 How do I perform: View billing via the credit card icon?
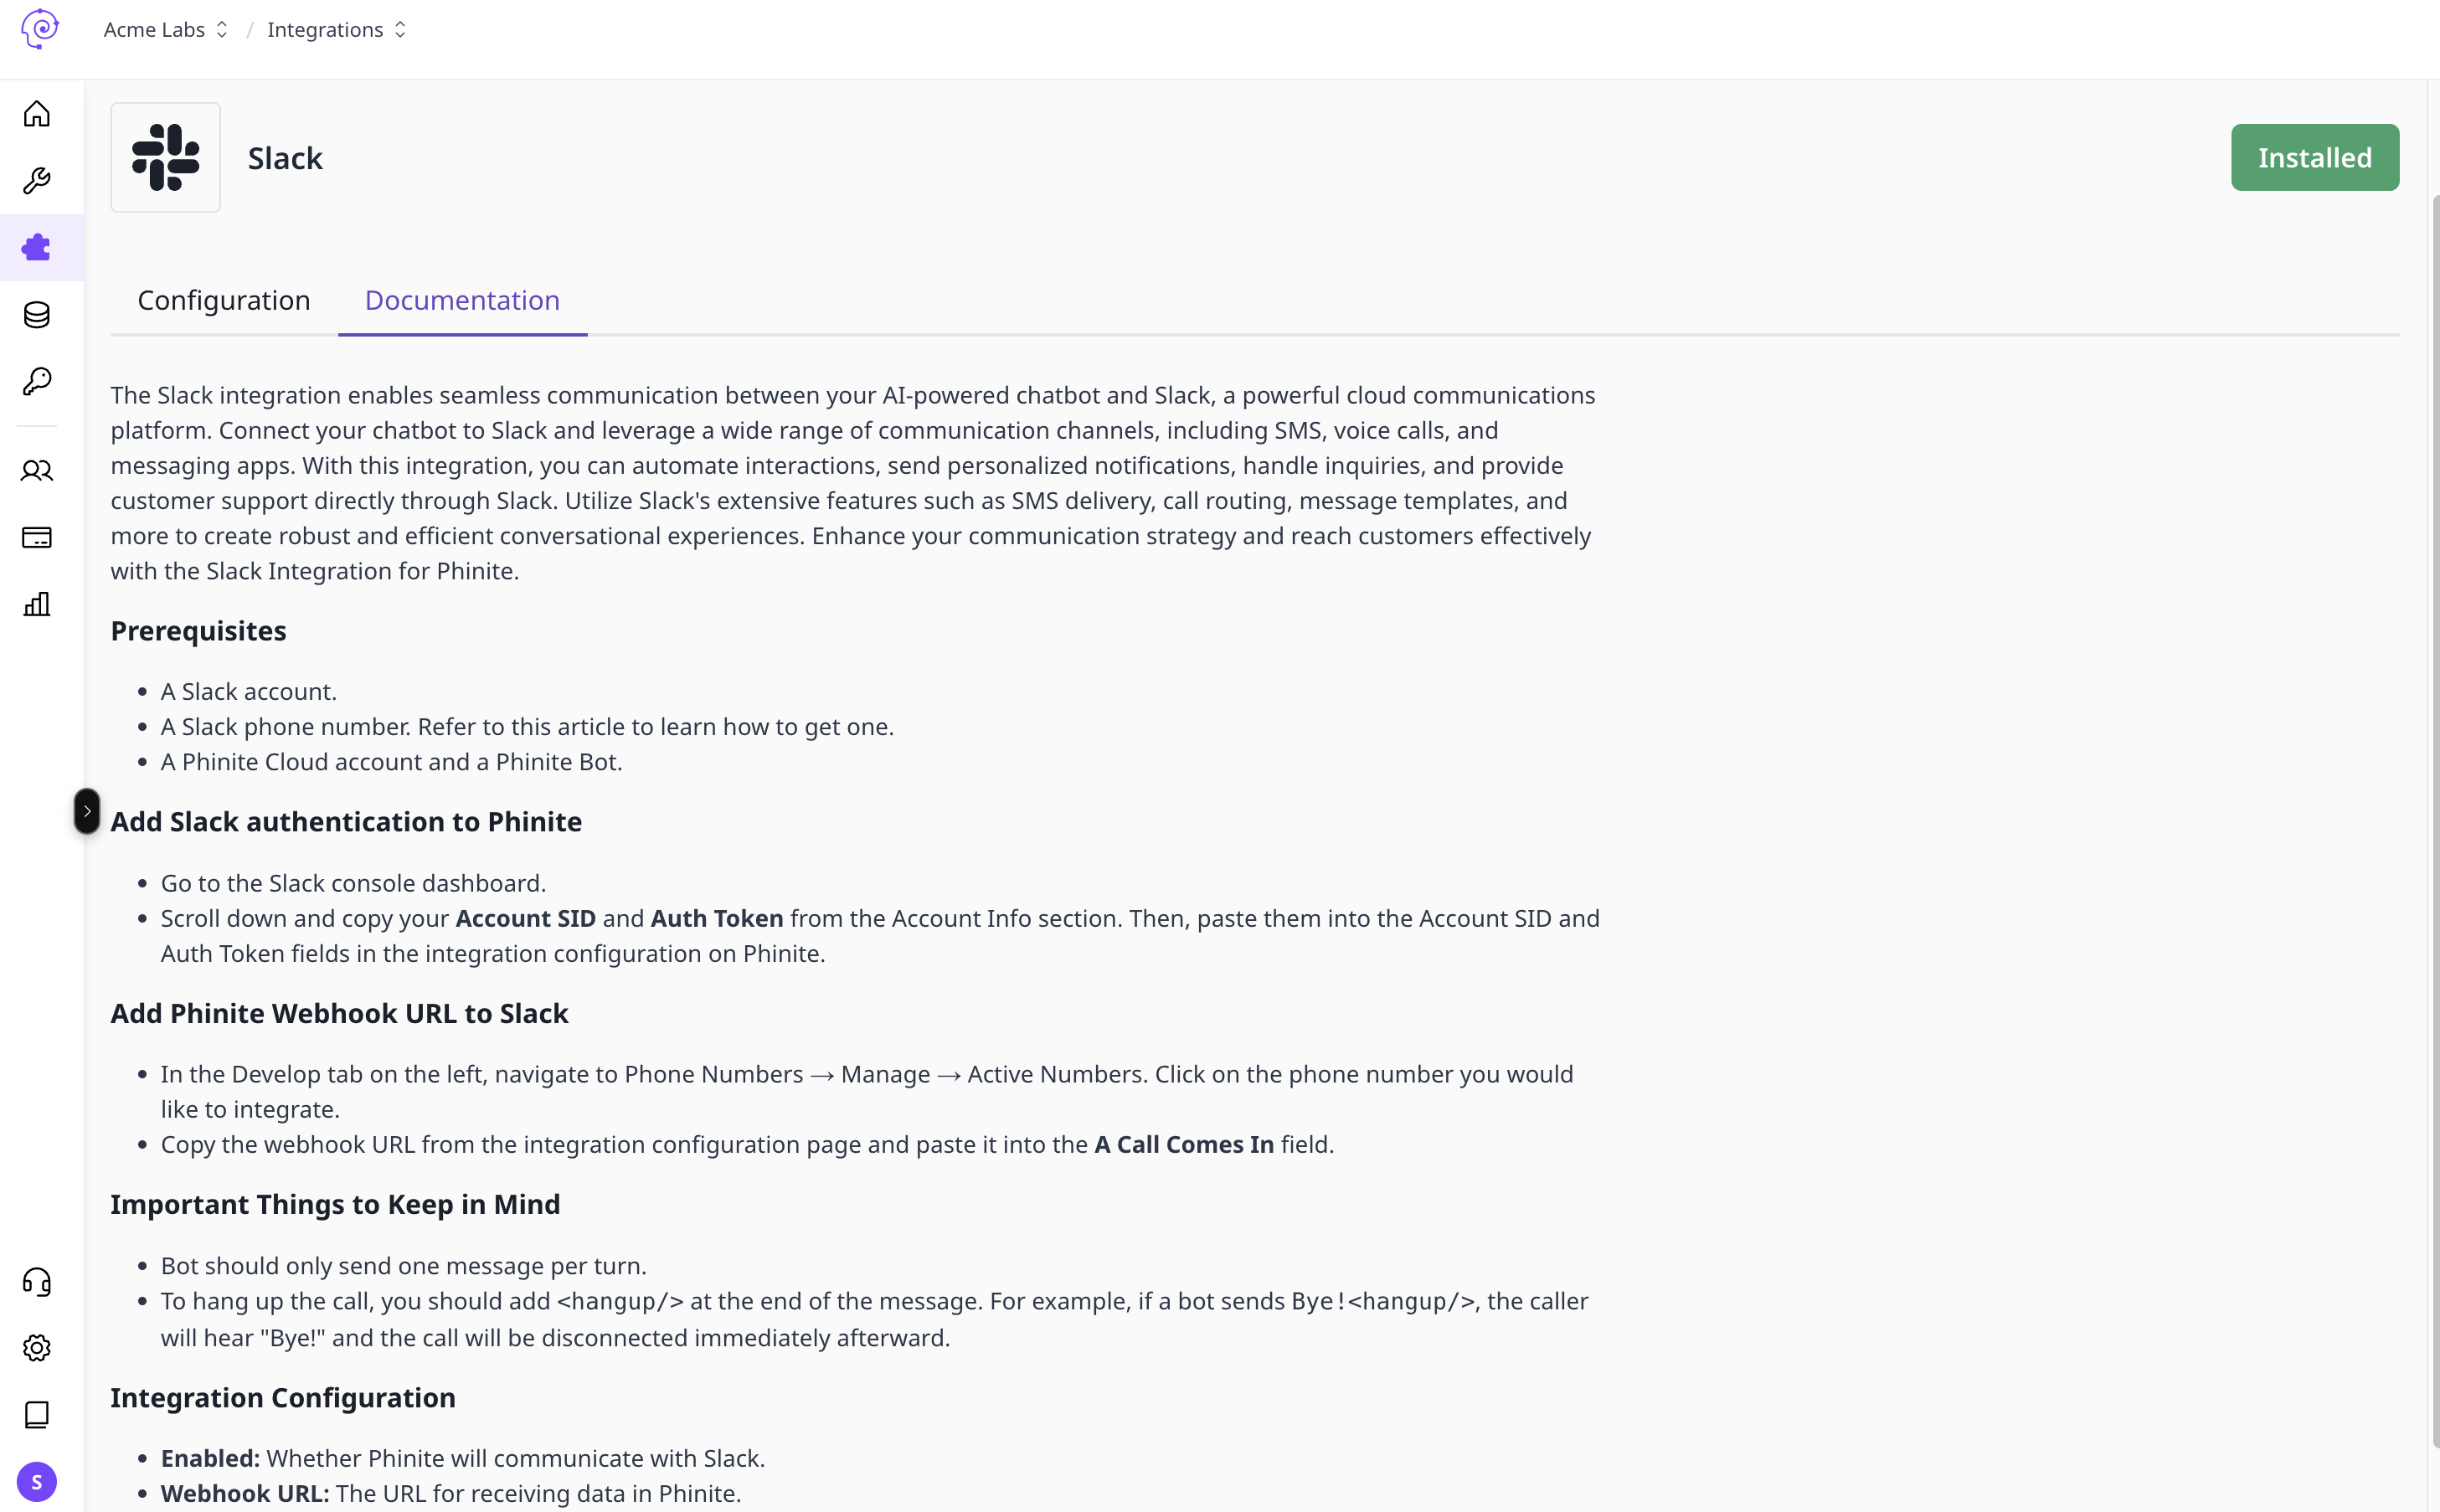(x=37, y=537)
